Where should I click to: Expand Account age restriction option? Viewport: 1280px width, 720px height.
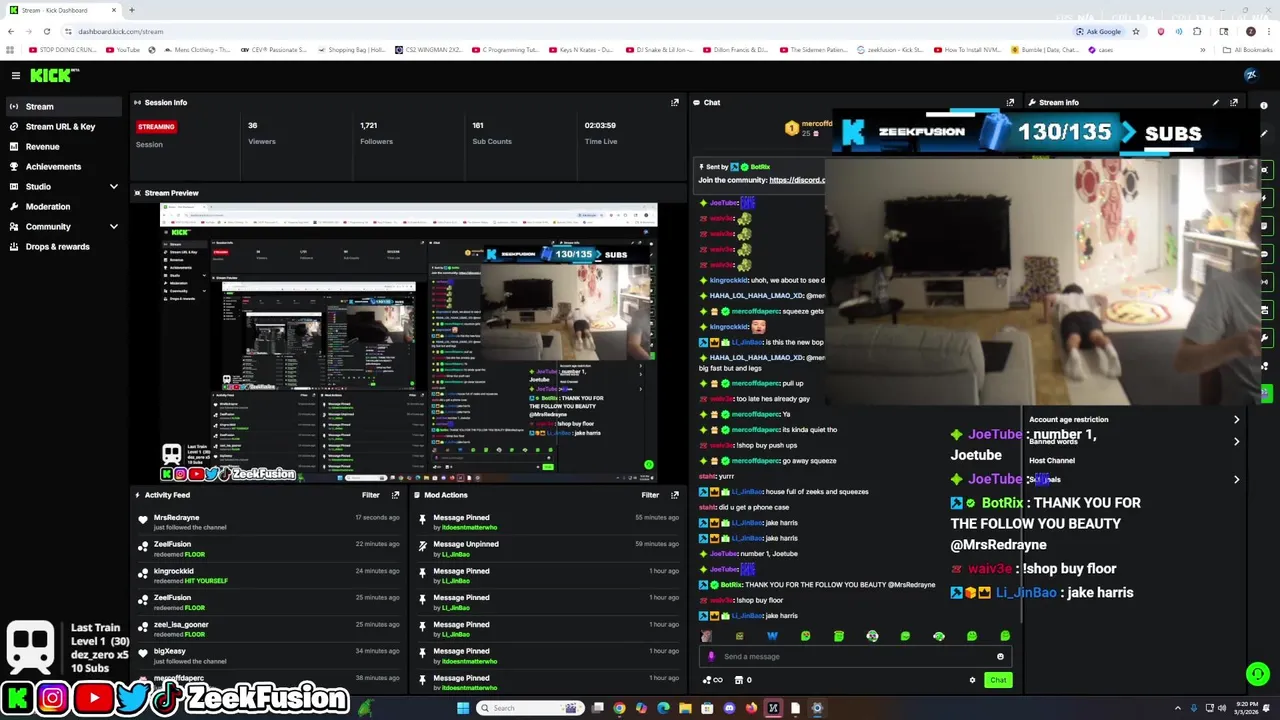coord(1134,420)
